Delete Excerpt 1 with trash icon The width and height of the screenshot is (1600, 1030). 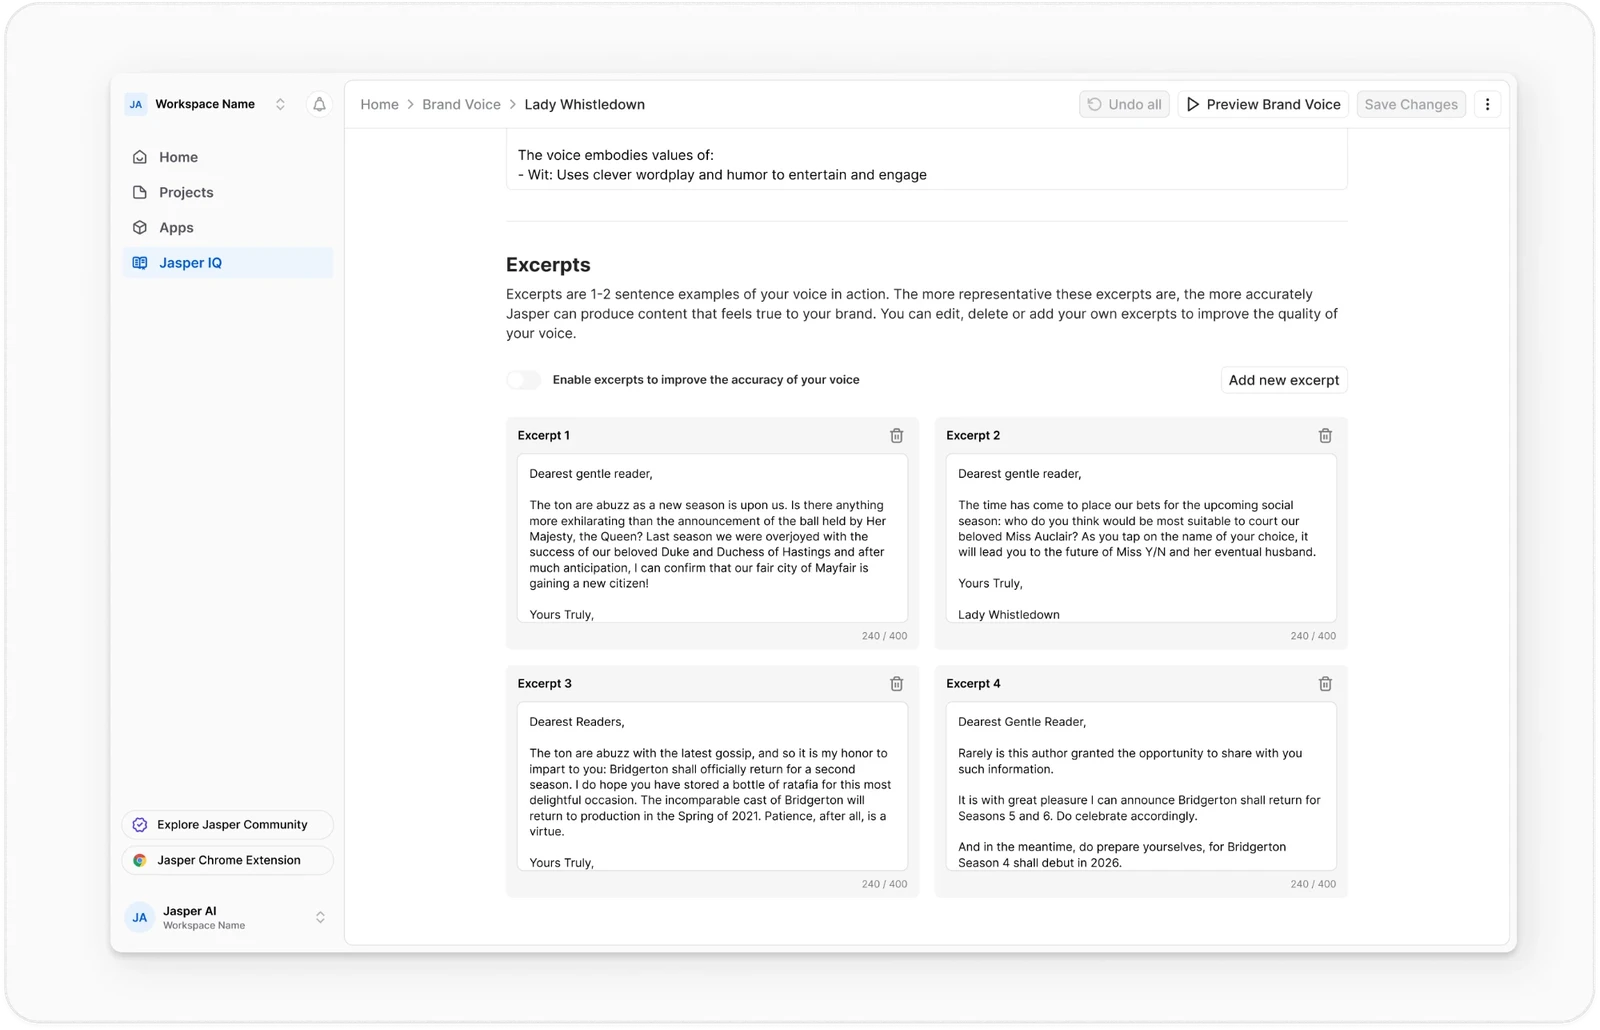point(896,435)
